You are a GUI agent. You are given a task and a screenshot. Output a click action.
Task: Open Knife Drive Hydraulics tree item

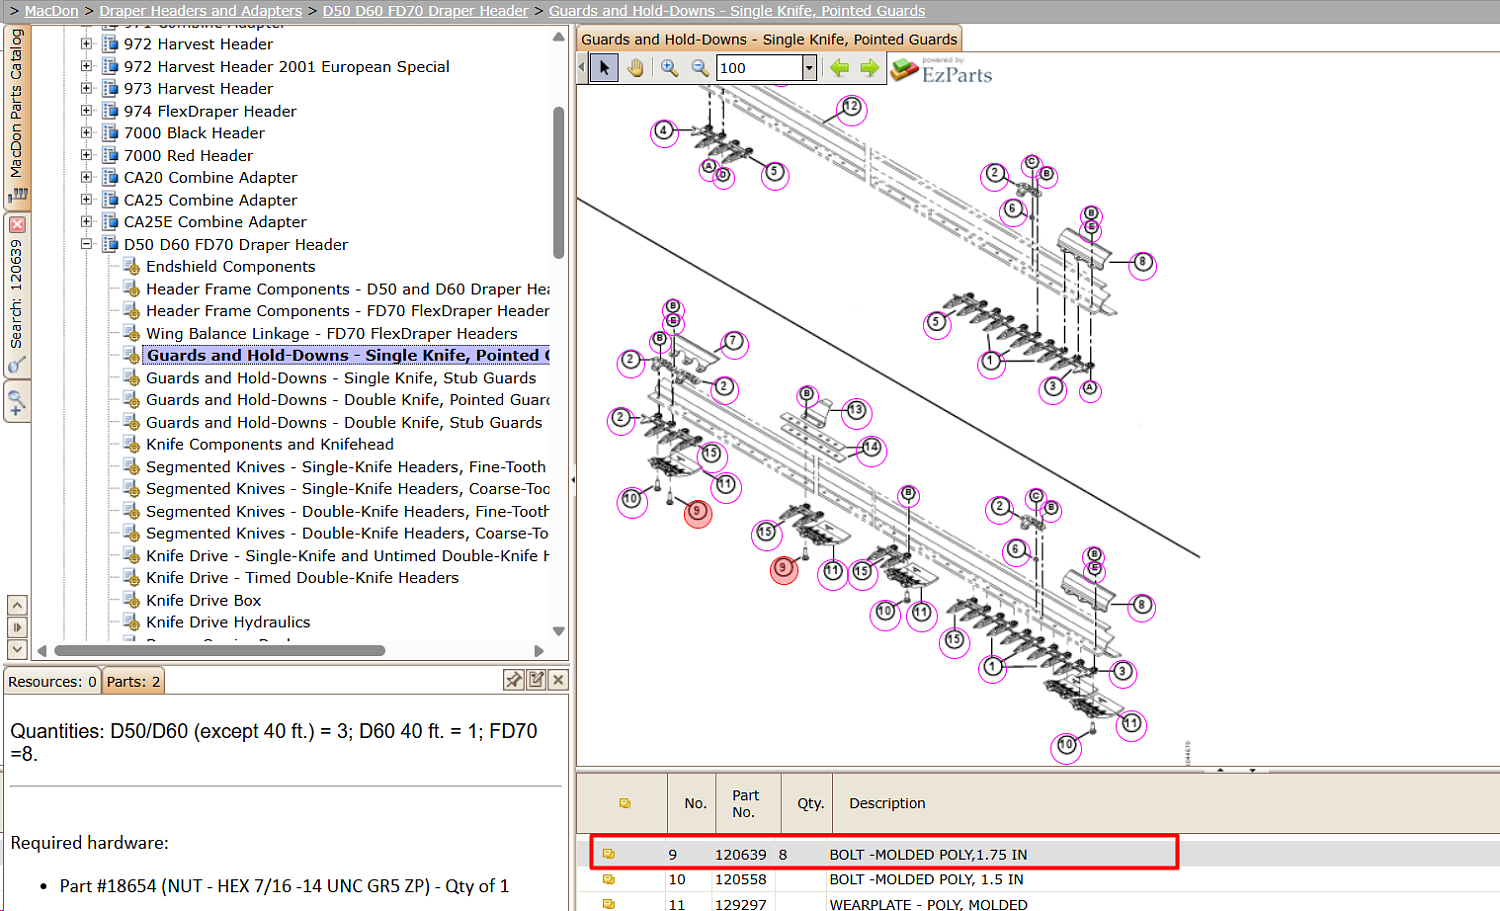pyautogui.click(x=228, y=622)
